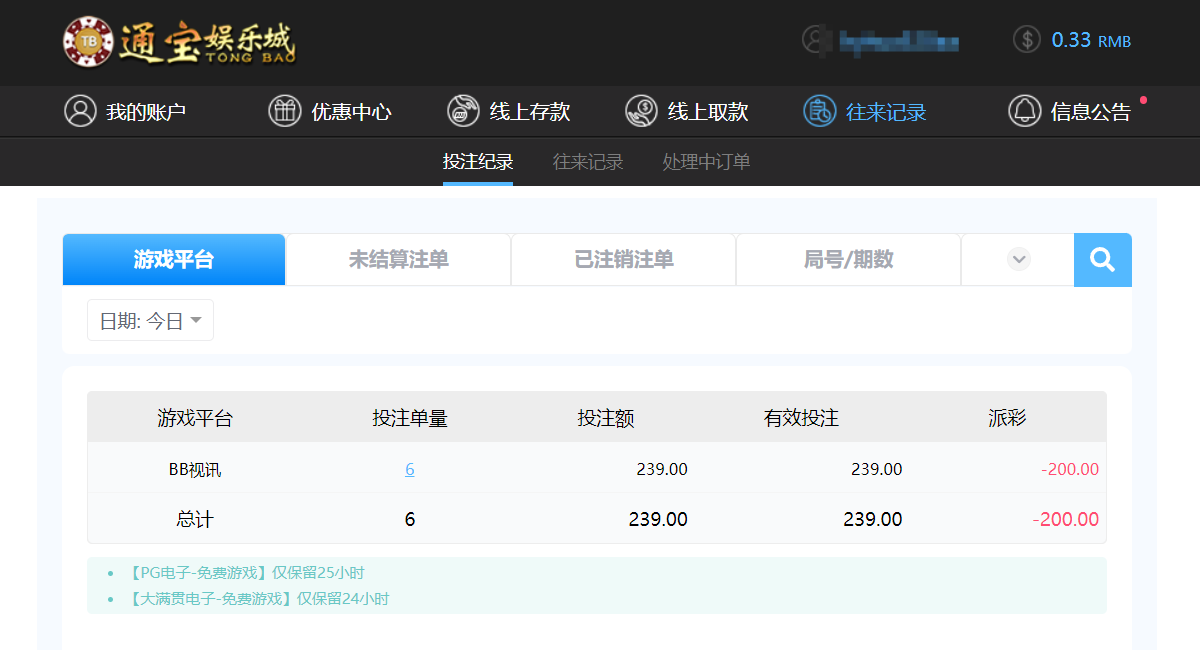Open the chevron dropdown next to the search button
1200x650 pixels.
(x=1018, y=259)
